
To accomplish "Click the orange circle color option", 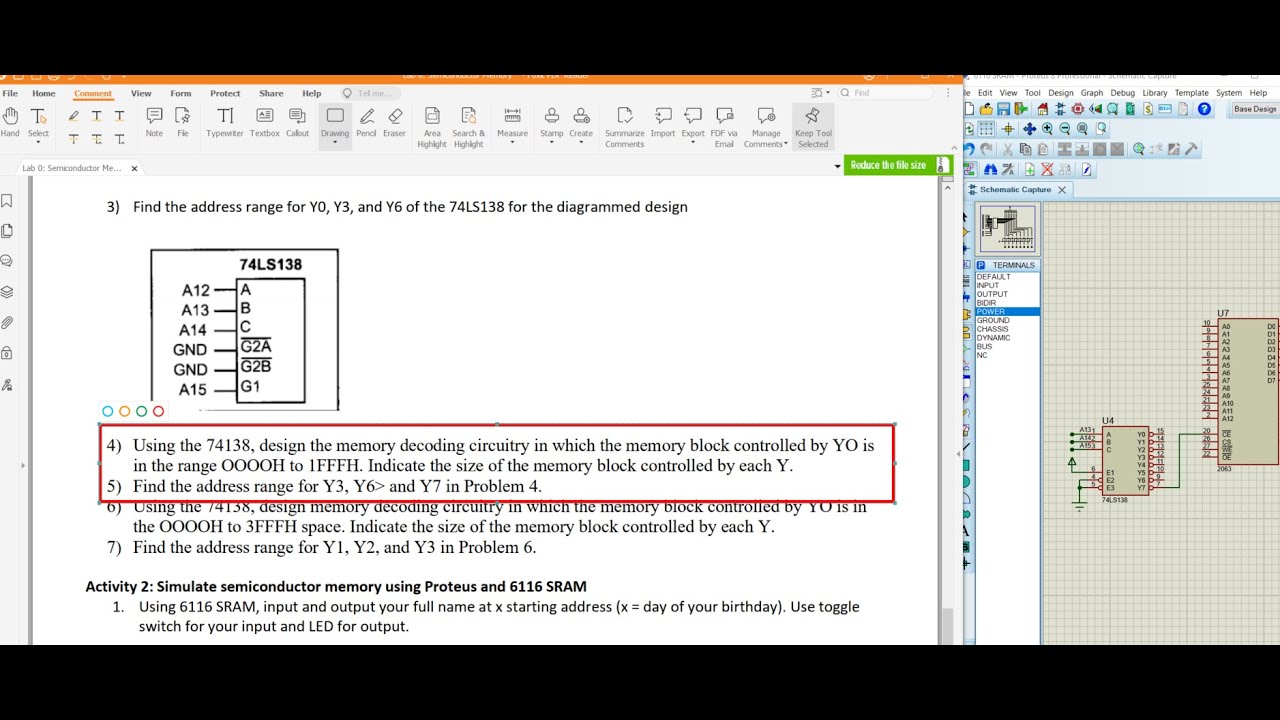I will tap(125, 411).
